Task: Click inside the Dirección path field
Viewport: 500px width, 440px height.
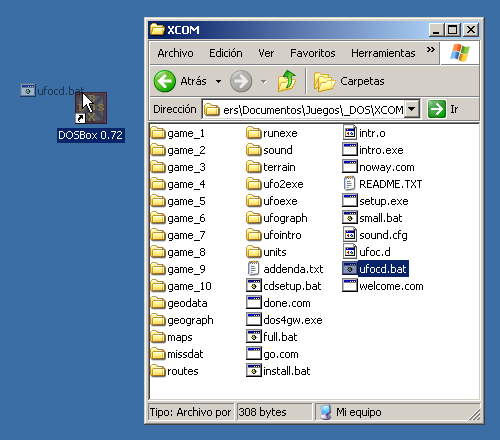Action: pos(304,109)
